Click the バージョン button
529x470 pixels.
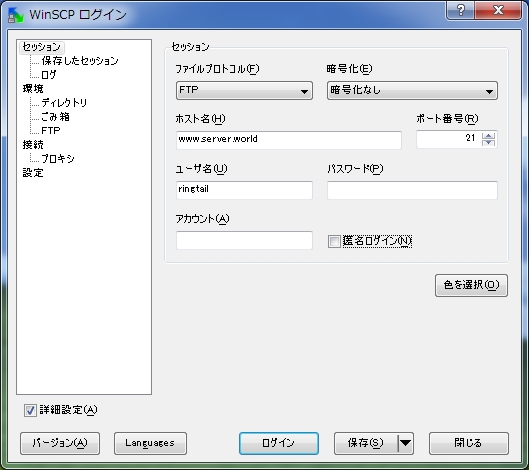click(60, 443)
